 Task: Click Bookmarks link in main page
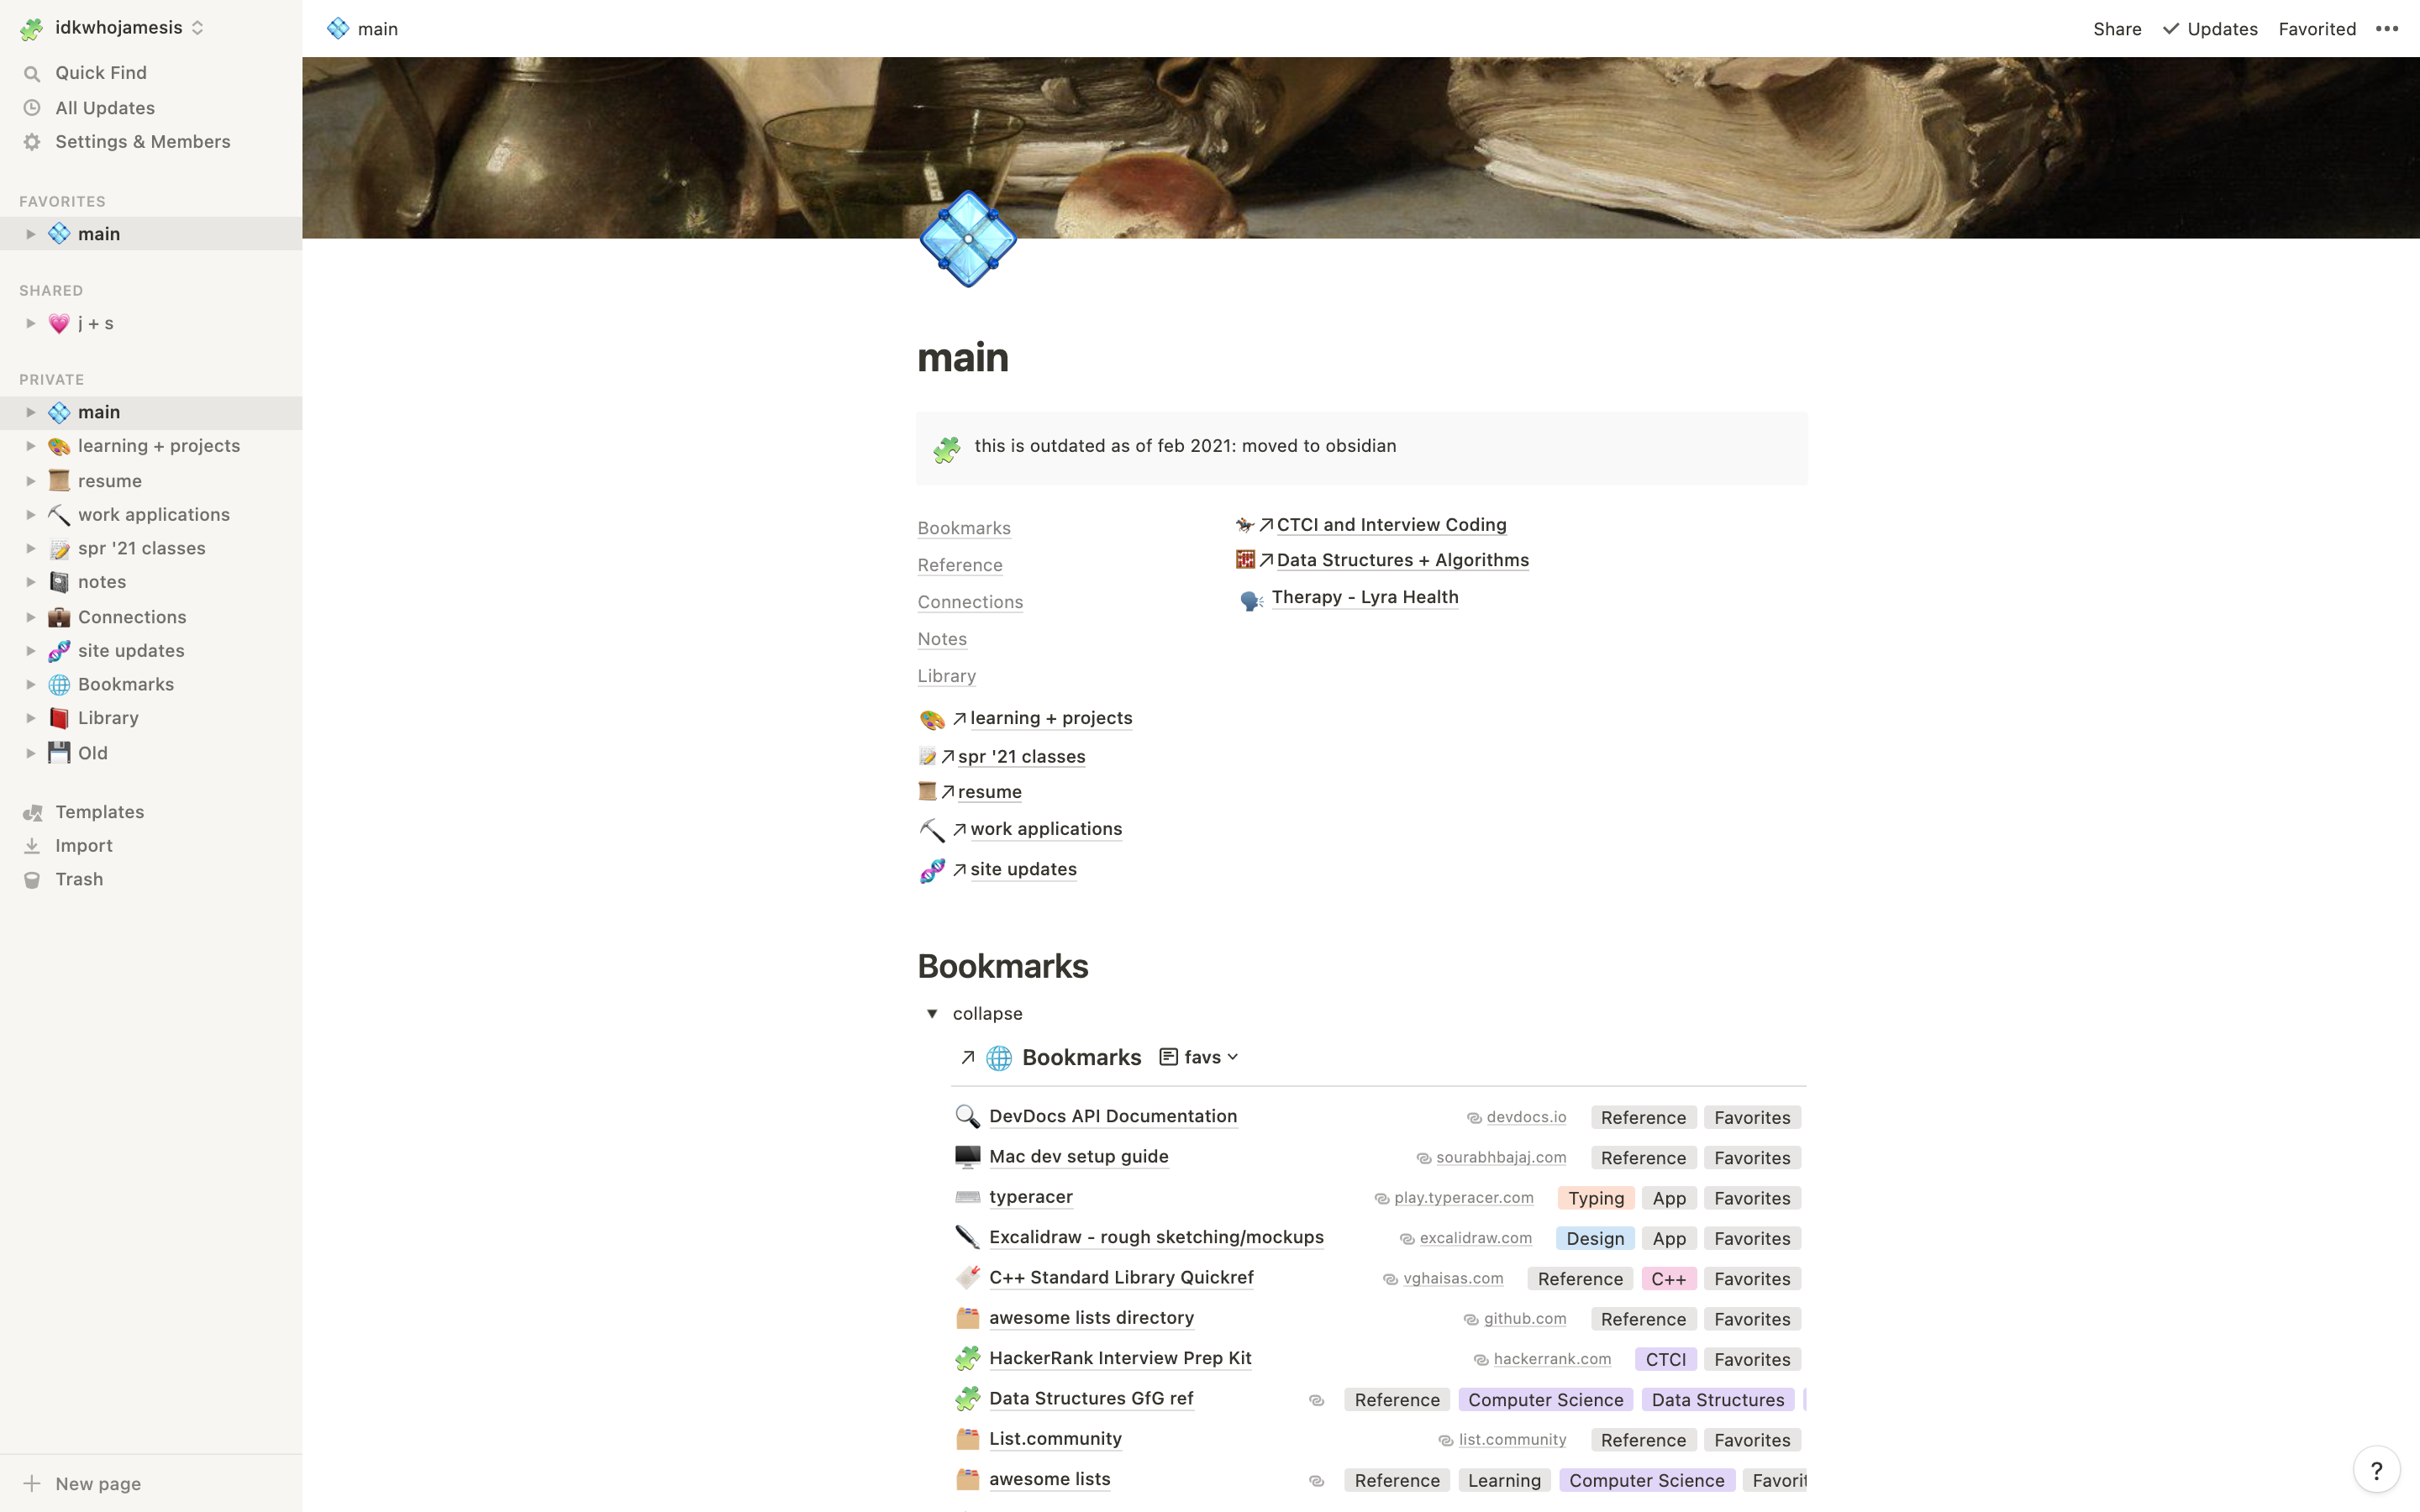(964, 526)
